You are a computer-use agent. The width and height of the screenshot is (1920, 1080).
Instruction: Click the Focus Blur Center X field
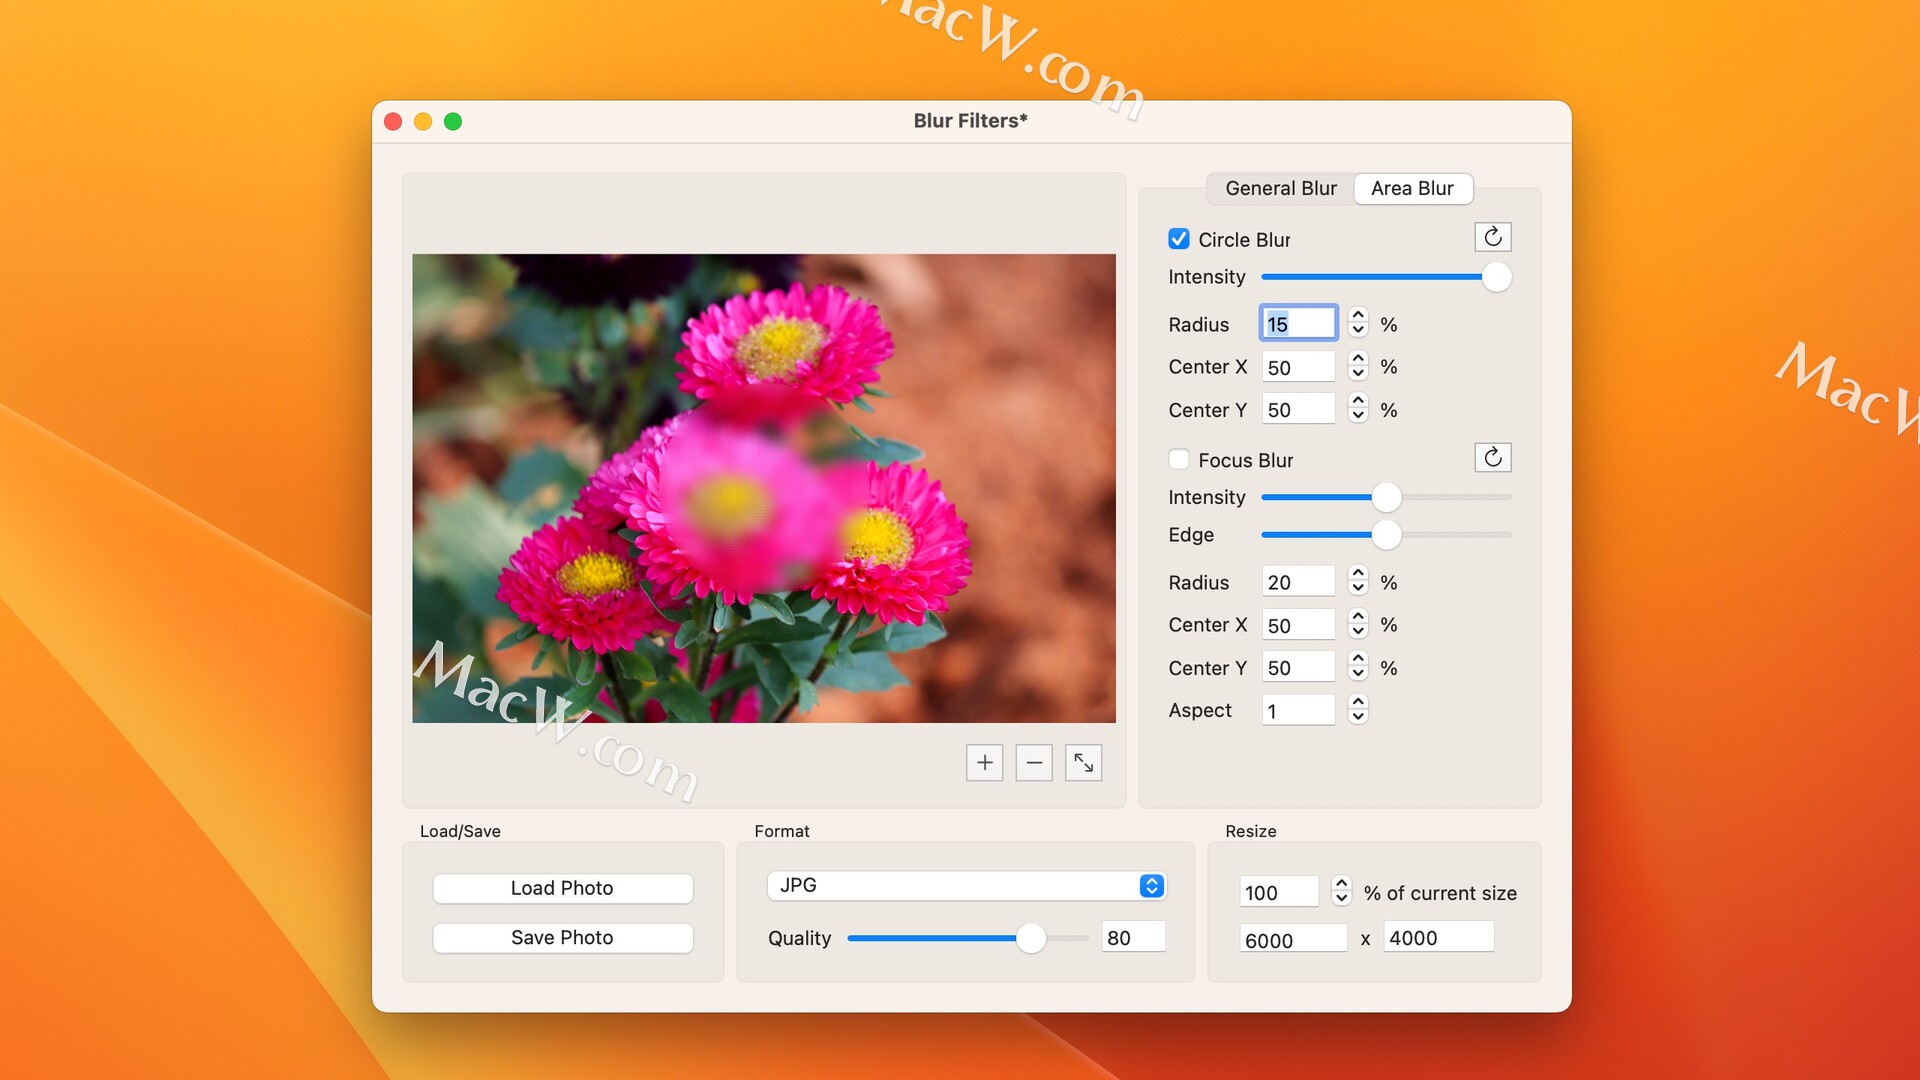(x=1298, y=625)
